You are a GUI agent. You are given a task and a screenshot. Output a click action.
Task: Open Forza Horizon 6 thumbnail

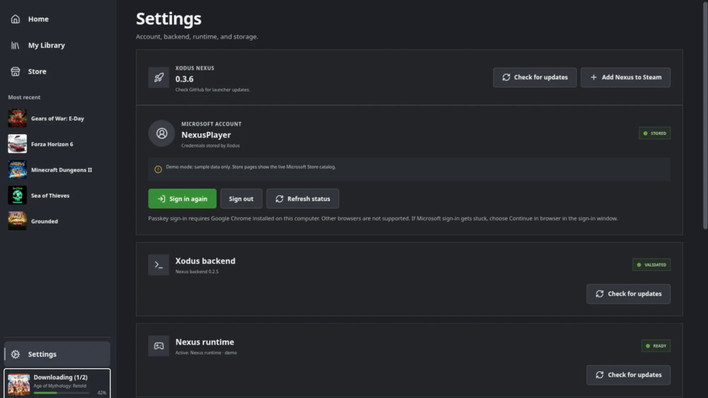[x=17, y=144]
